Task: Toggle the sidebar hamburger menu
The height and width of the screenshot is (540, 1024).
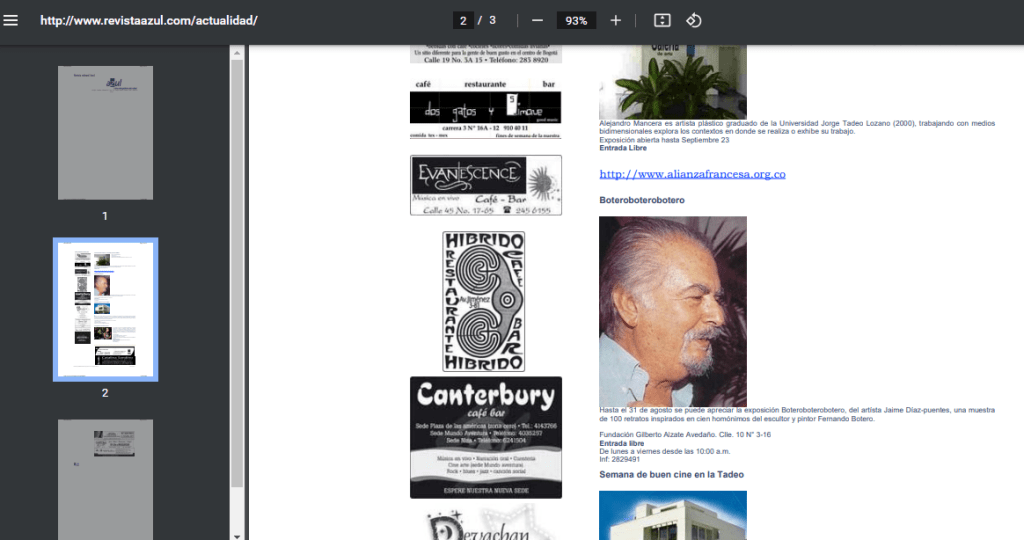Action: coord(11,20)
